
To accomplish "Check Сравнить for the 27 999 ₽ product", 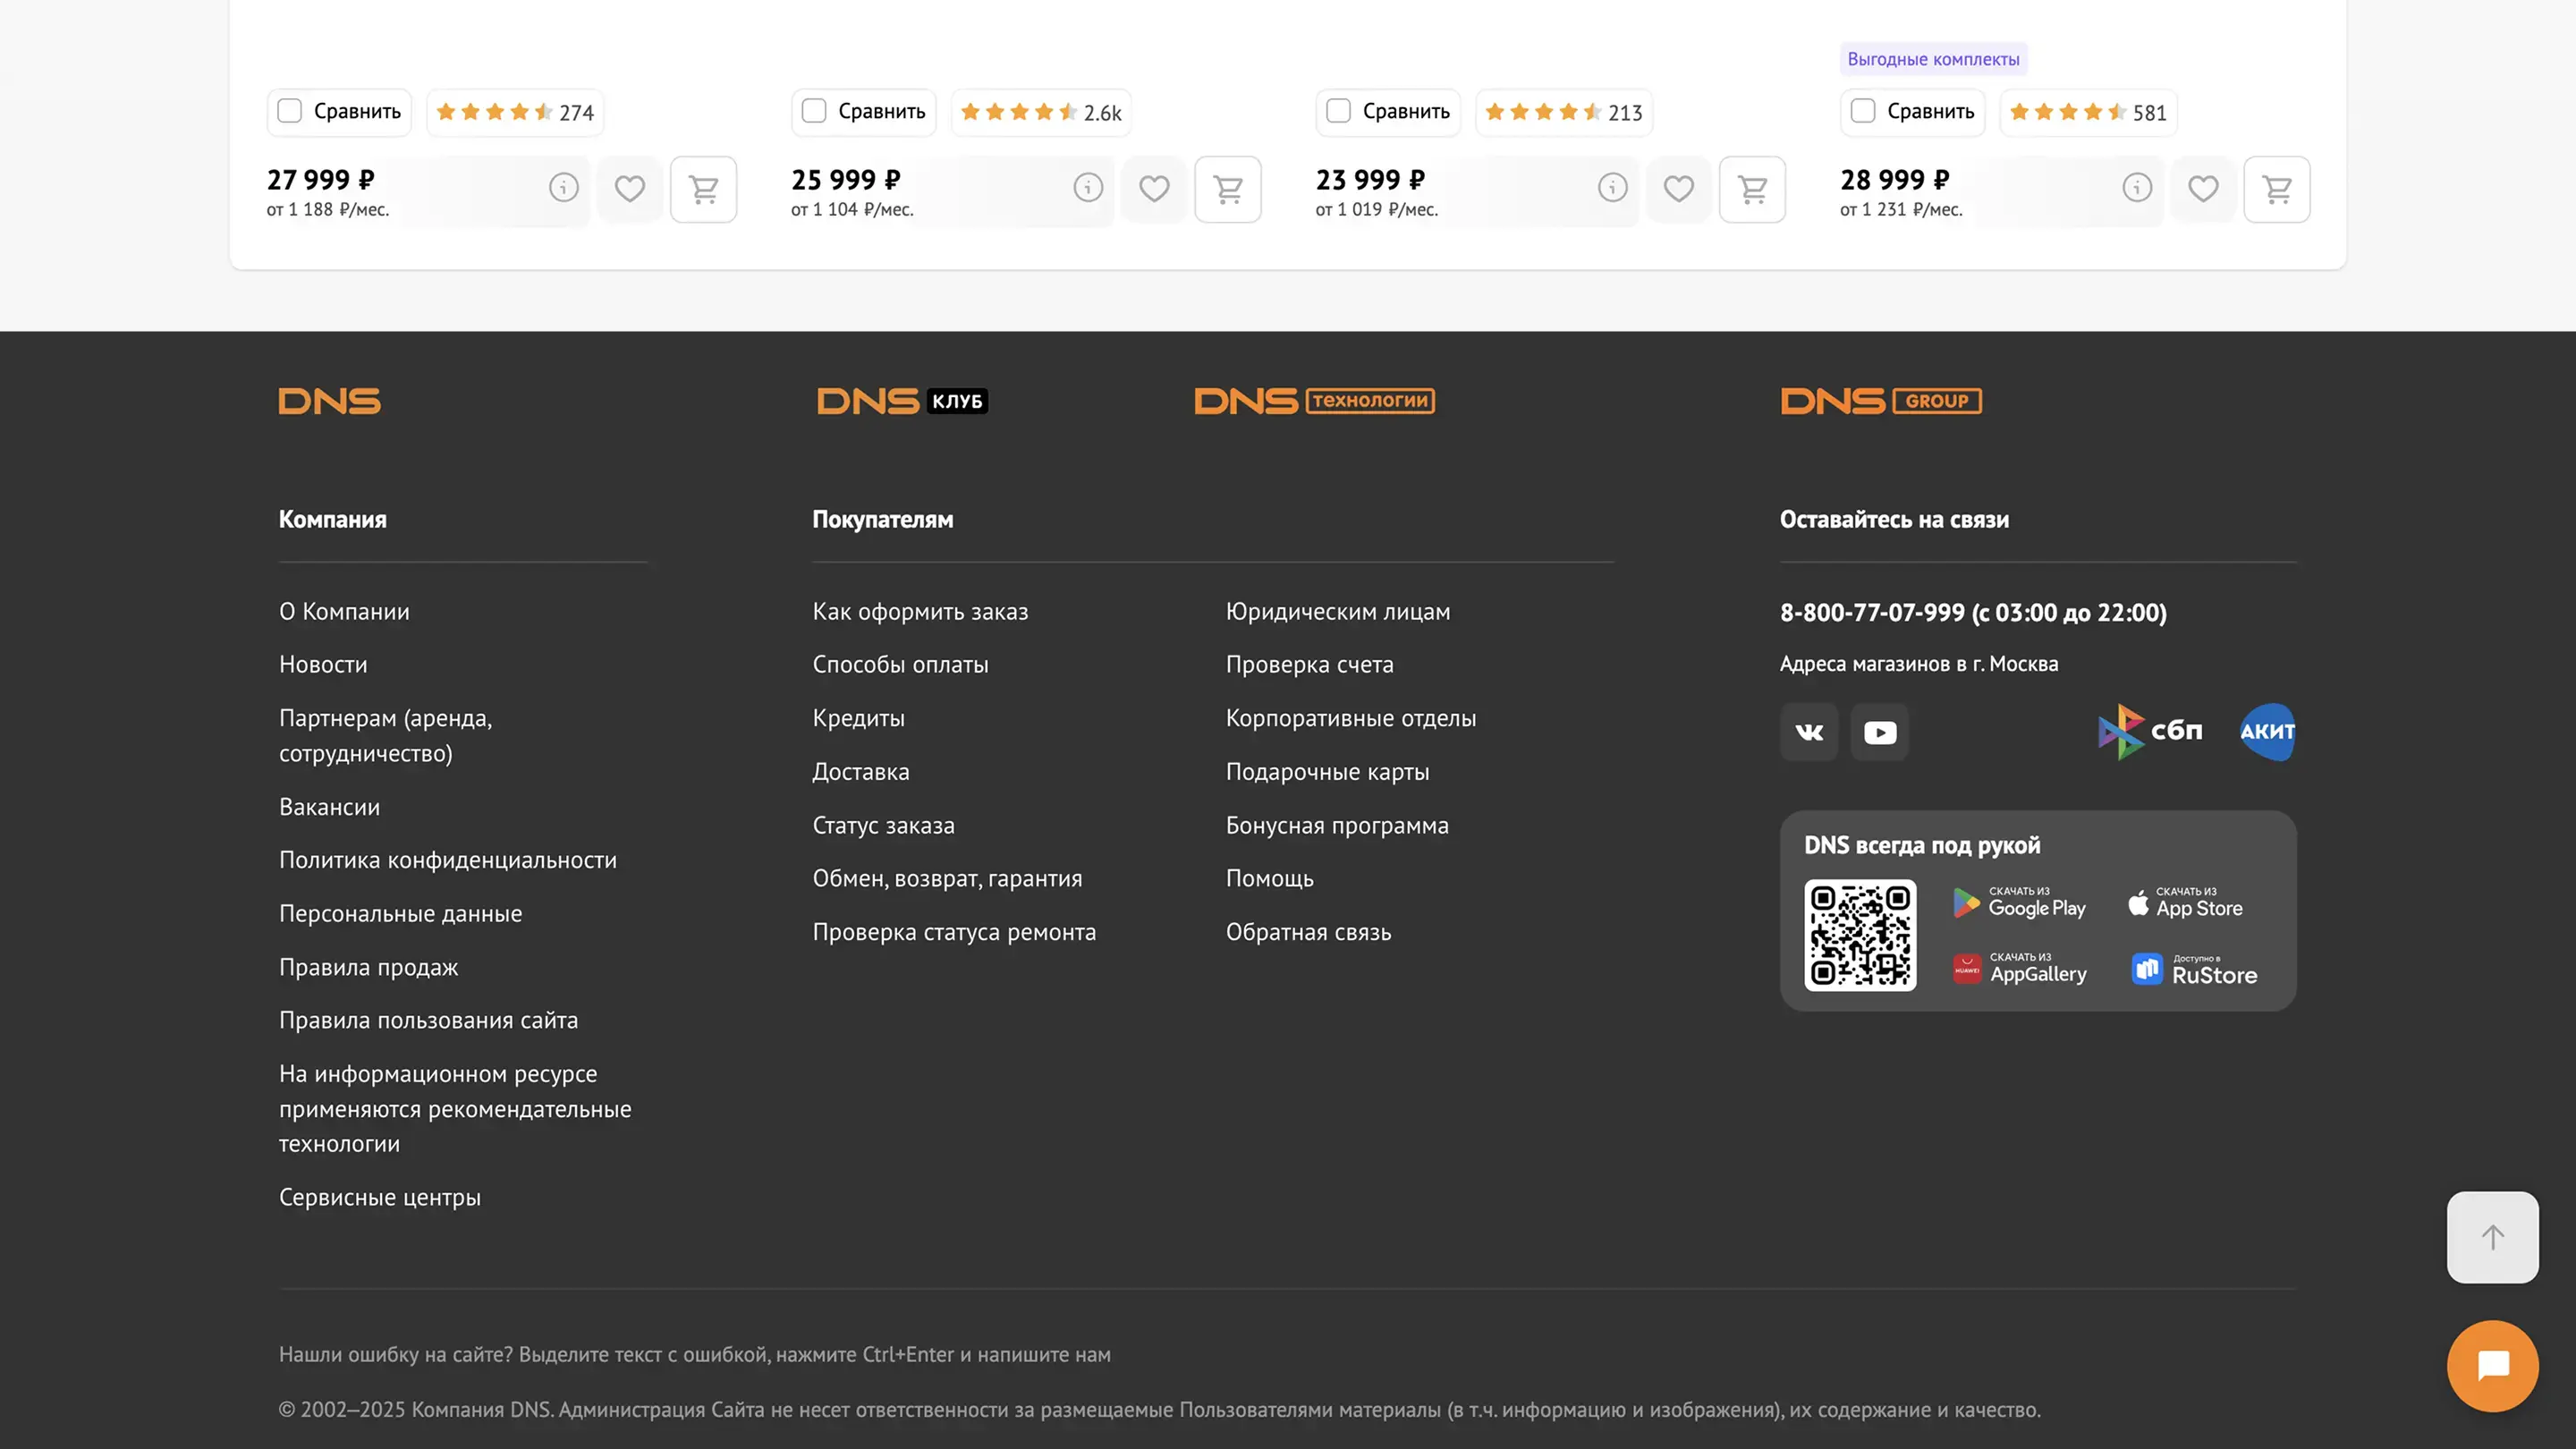I will point(290,111).
